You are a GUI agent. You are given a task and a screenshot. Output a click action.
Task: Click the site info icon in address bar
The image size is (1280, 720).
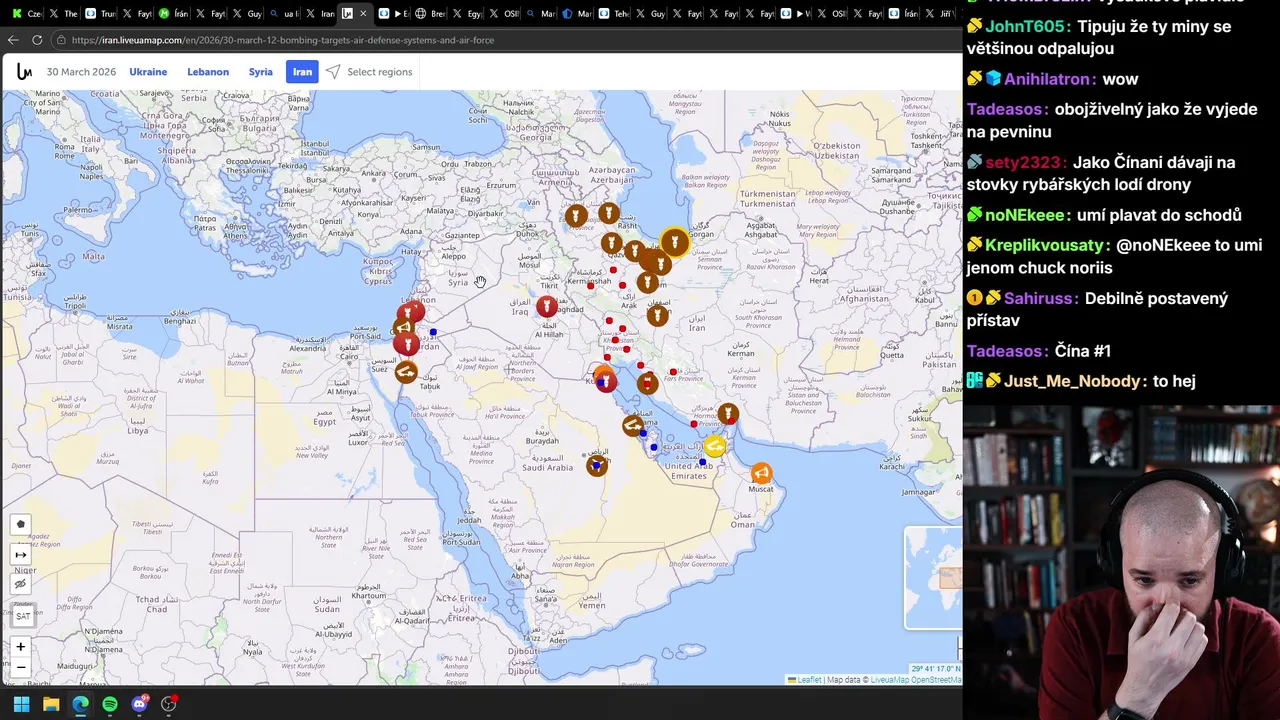(61, 40)
